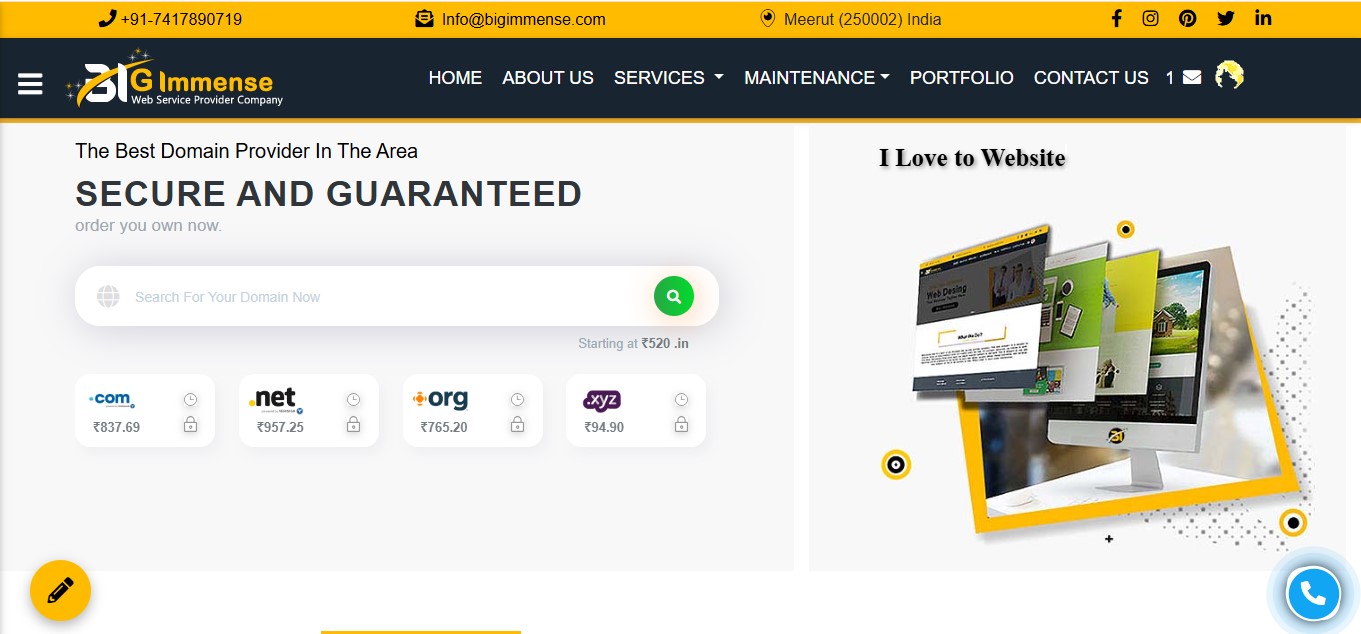This screenshot has height=634, width=1361.
Task: Visit the Pinterest icon link
Action: tap(1187, 18)
